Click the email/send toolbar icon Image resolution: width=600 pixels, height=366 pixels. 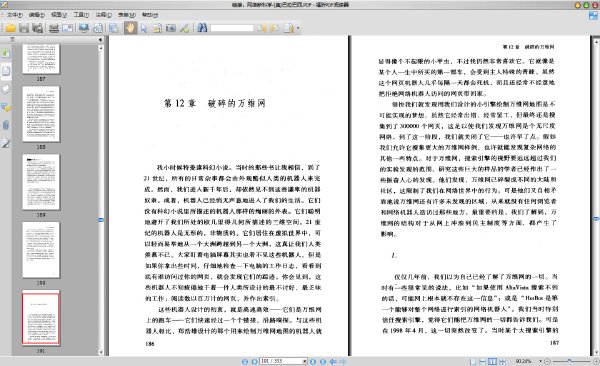(x=67, y=28)
